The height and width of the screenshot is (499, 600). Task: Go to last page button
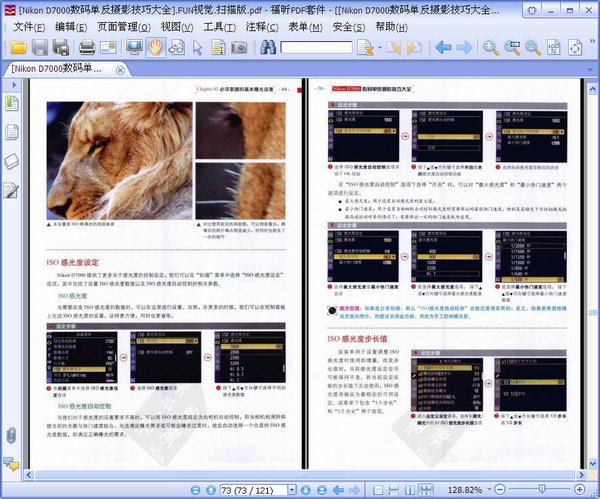click(322, 490)
